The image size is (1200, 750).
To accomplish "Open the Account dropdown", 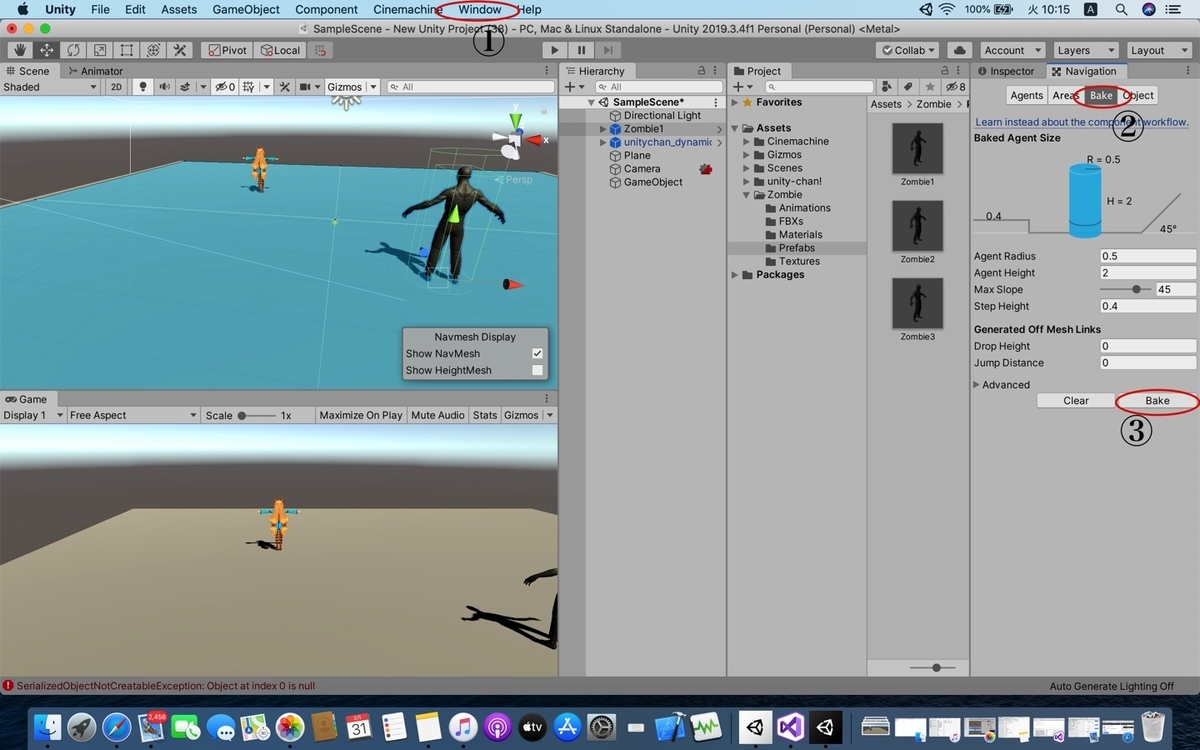I will pyautogui.click(x=1012, y=50).
